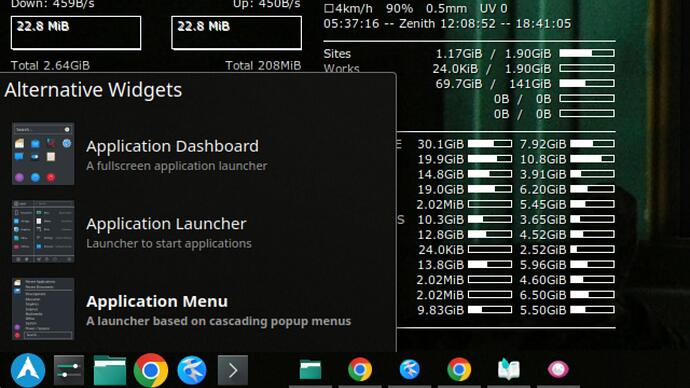Switch to the pink round icon task
Image resolution: width=690 pixels, height=388 pixels.
558,370
